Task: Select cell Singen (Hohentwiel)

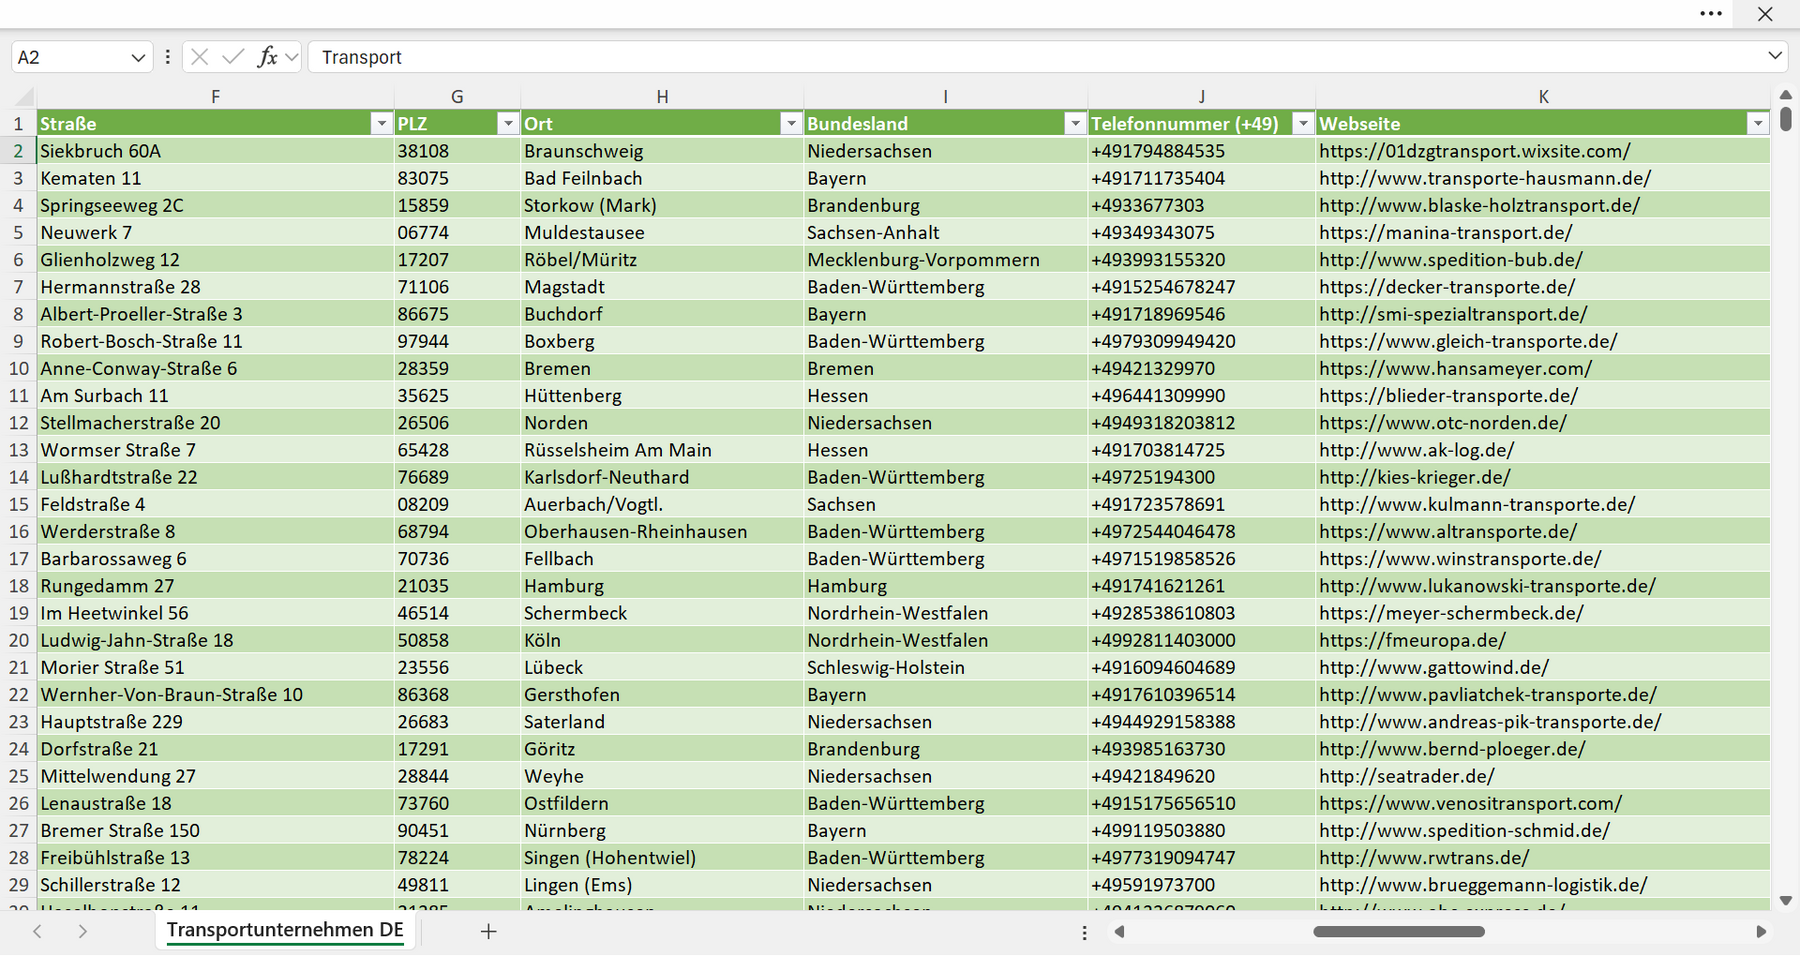Action: [x=662, y=858]
